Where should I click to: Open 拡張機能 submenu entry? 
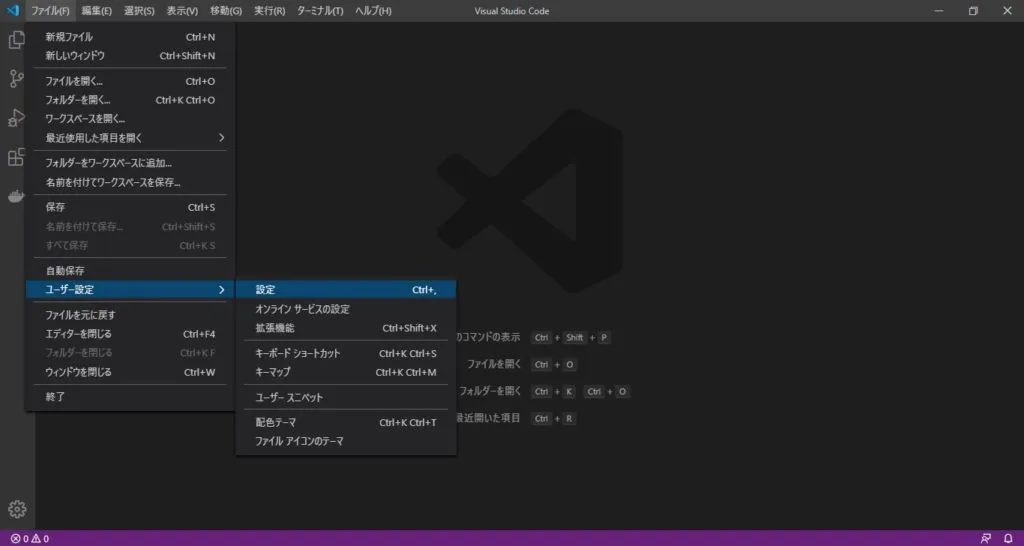point(346,328)
